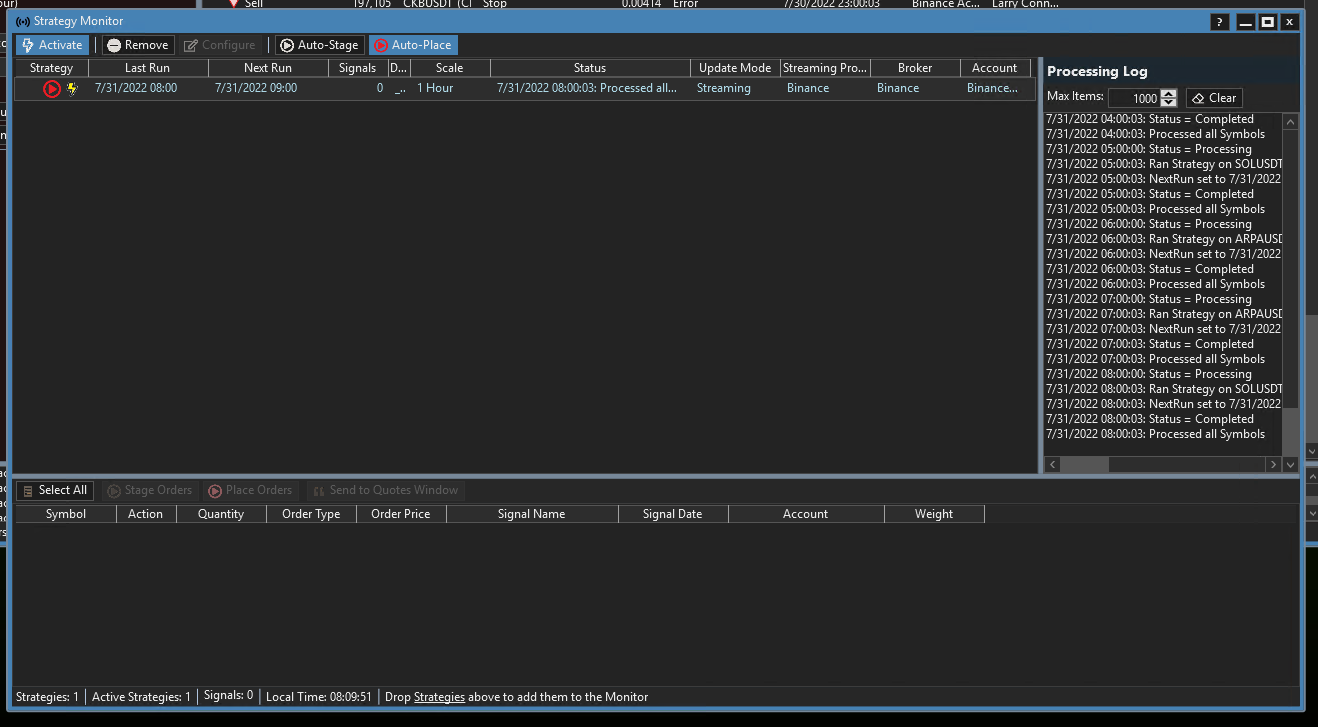Click the Strategy Monitor title icon
This screenshot has width=1318, height=727.
point(22,21)
